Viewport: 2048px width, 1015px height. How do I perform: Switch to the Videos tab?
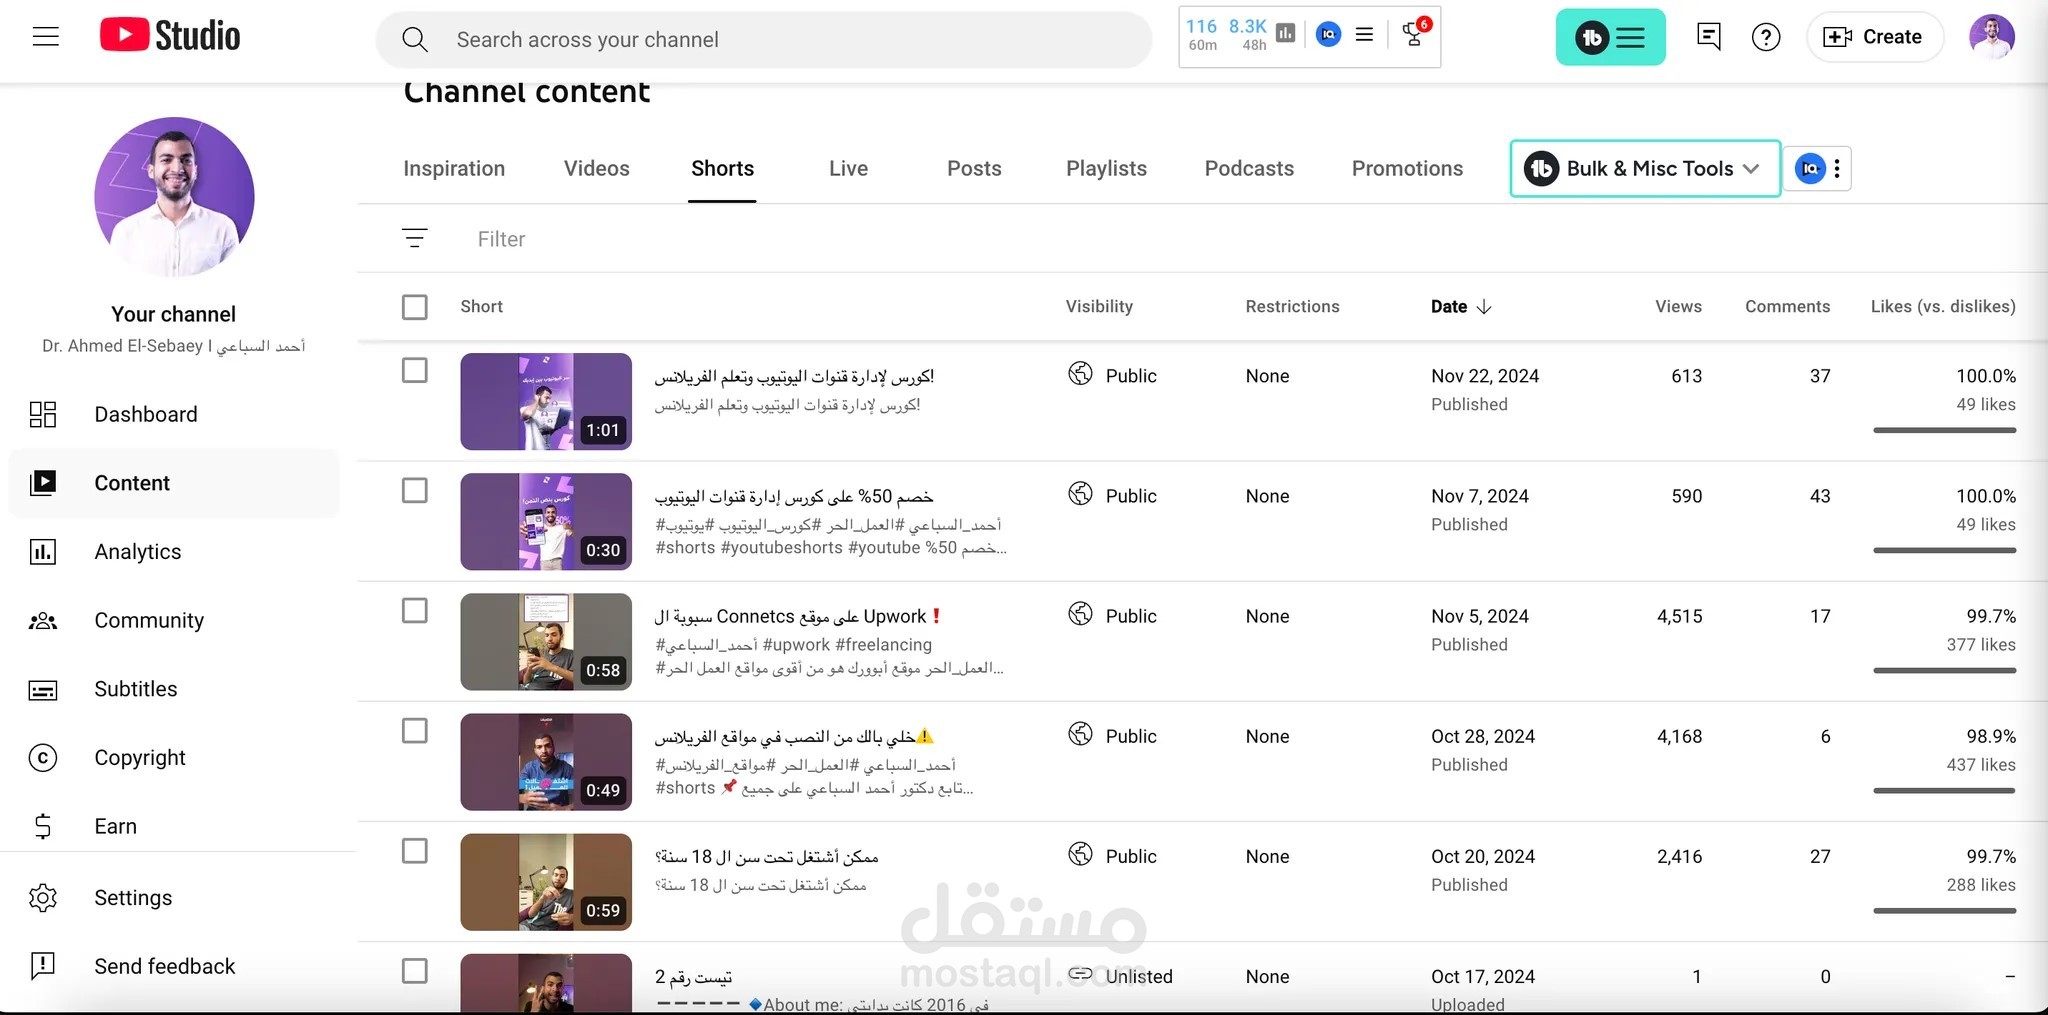(597, 168)
